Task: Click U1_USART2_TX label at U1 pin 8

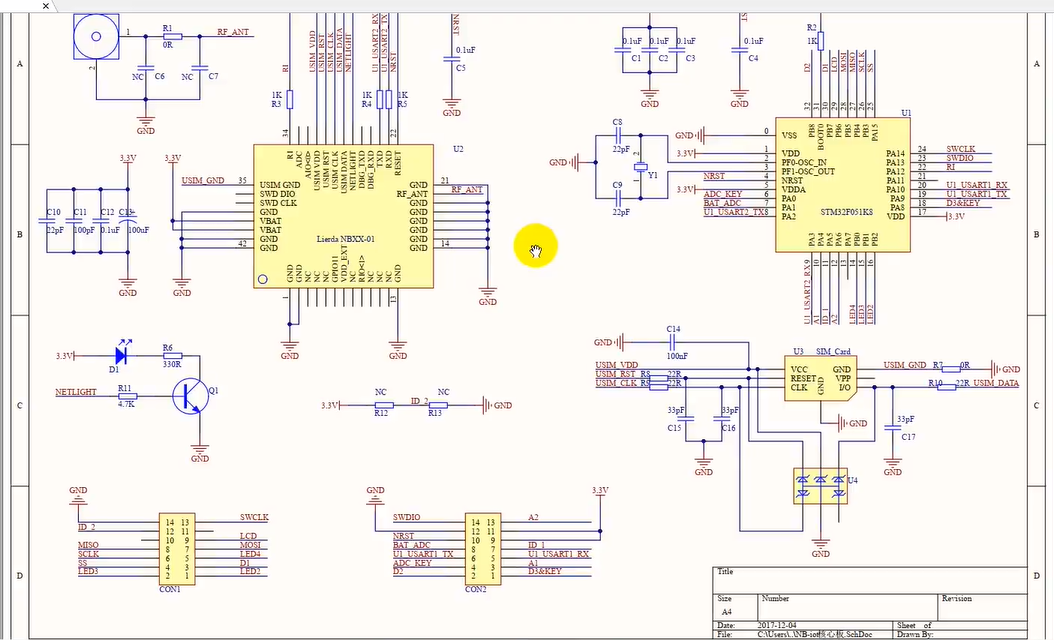Action: tap(733, 212)
